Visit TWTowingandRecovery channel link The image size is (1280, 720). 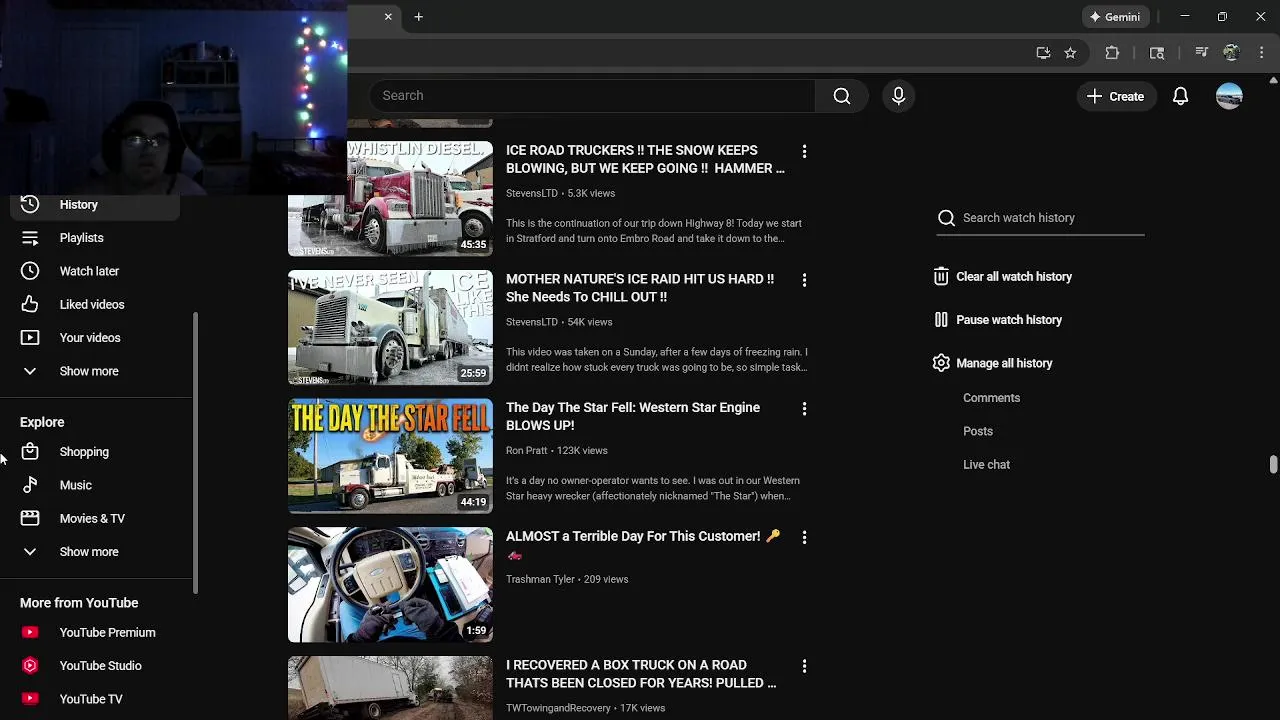point(558,708)
